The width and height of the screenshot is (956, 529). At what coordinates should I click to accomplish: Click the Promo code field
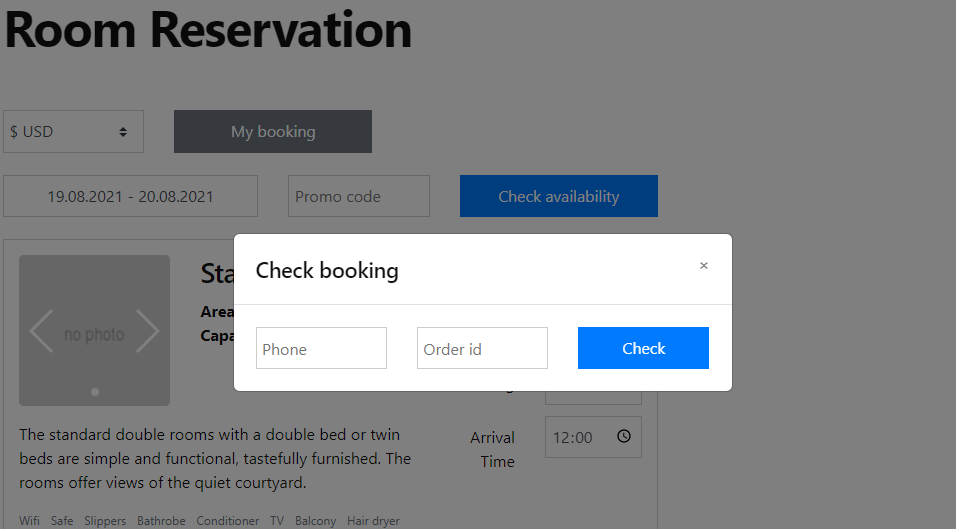[359, 196]
